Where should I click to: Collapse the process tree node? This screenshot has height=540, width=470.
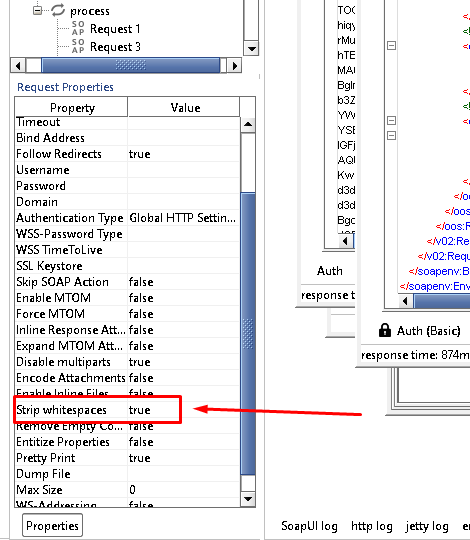tap(37, 10)
